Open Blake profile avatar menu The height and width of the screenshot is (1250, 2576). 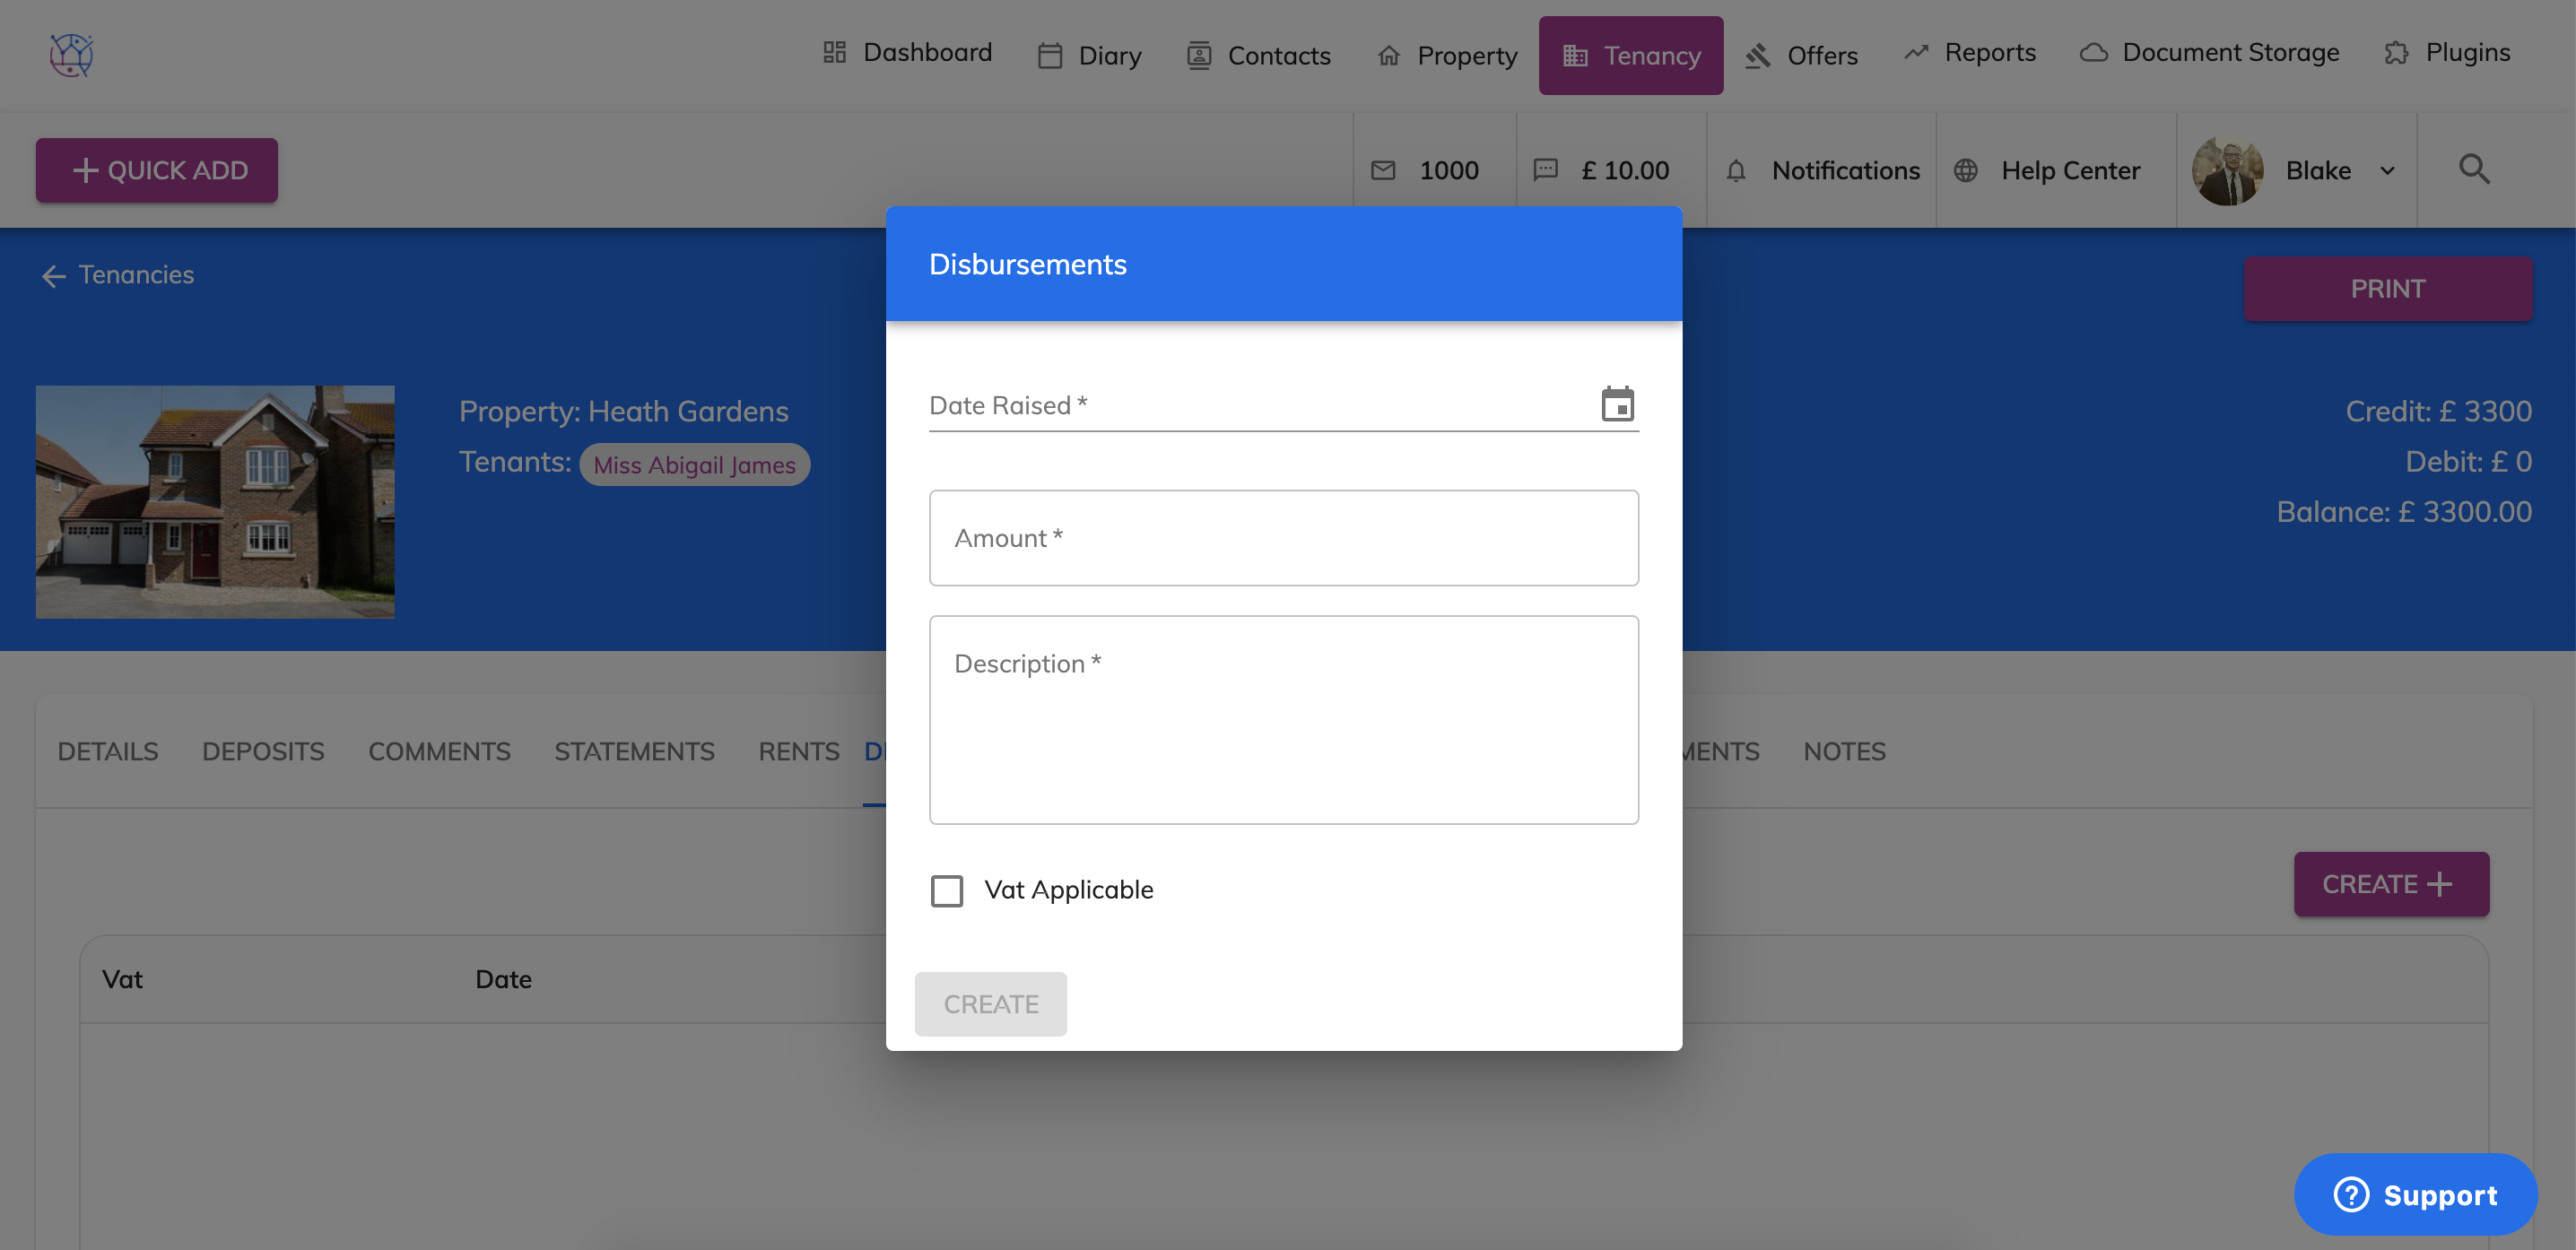(2227, 171)
